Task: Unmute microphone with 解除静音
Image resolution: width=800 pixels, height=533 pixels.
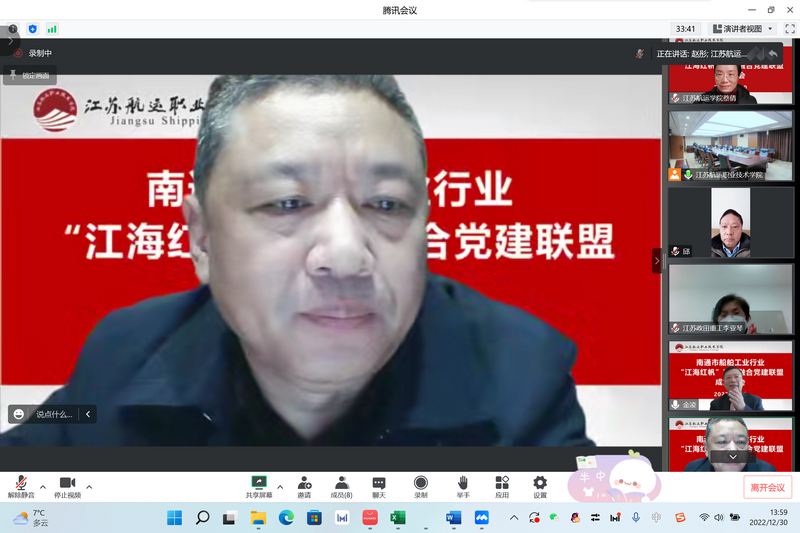Action: coord(21,487)
